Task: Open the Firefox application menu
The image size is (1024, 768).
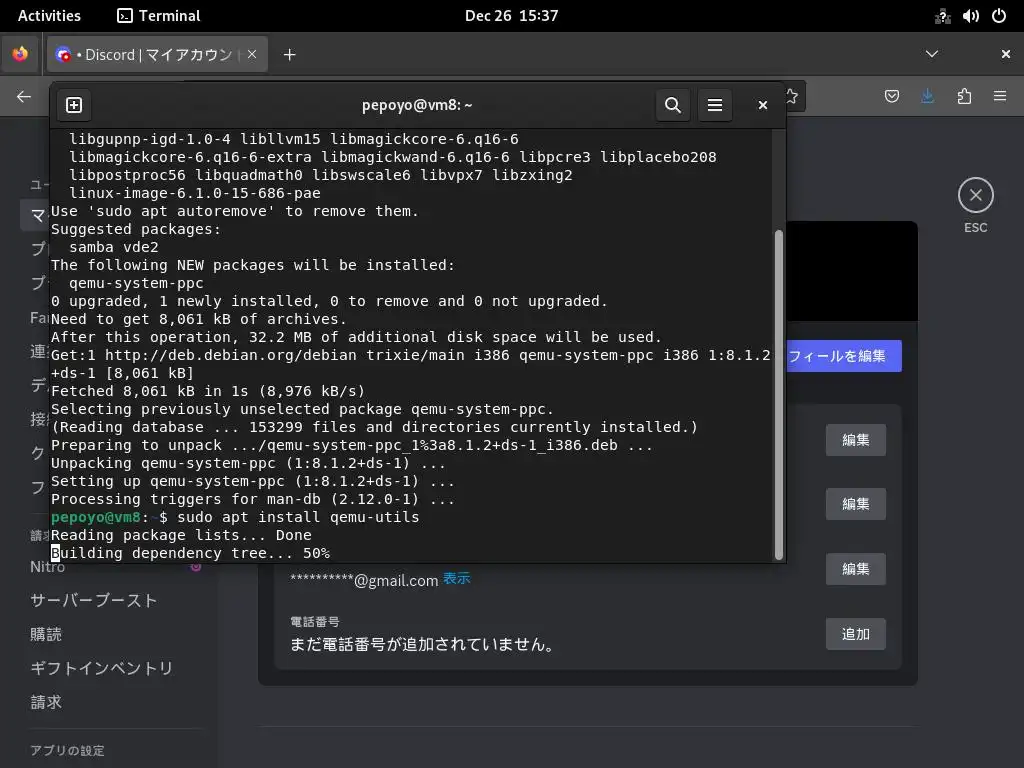Action: pyautogui.click(x=1000, y=97)
